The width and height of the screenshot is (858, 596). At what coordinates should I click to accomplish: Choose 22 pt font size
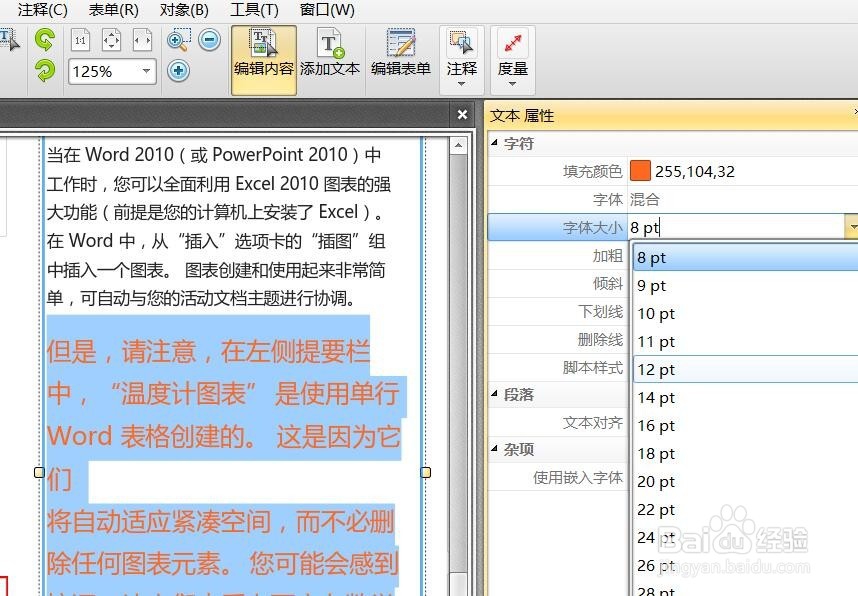coord(745,510)
